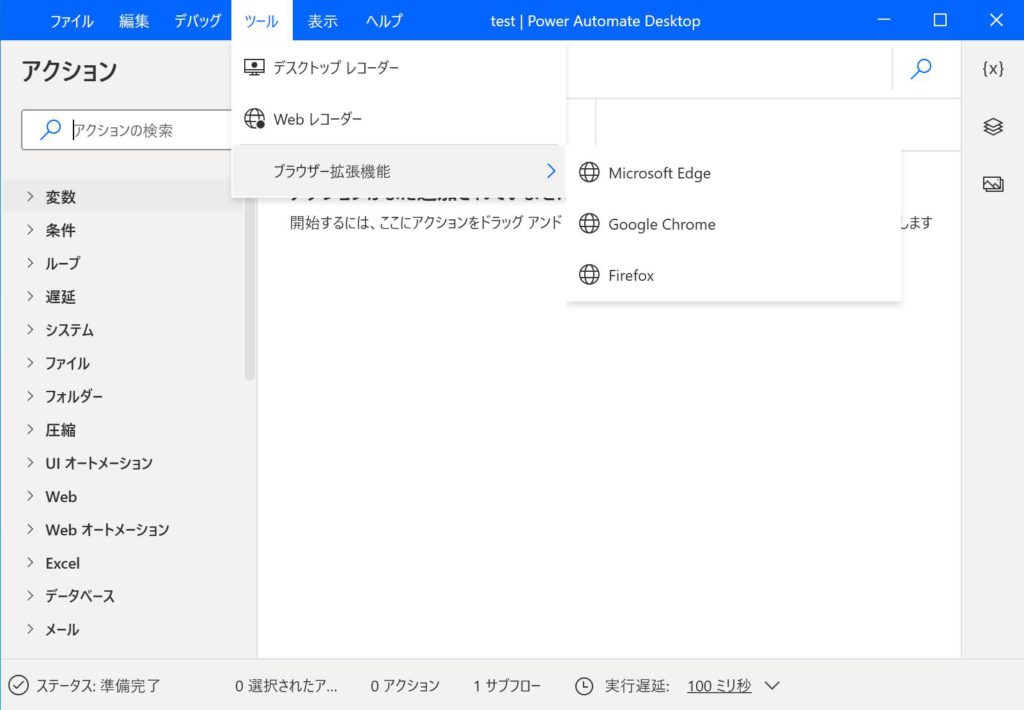The height and width of the screenshot is (710, 1024).
Task: Click the アクションの検索 input field
Action: click(127, 130)
